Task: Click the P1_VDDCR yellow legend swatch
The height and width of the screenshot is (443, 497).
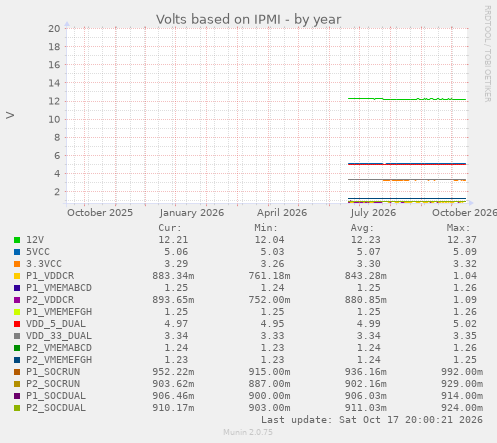Action: tap(17, 276)
